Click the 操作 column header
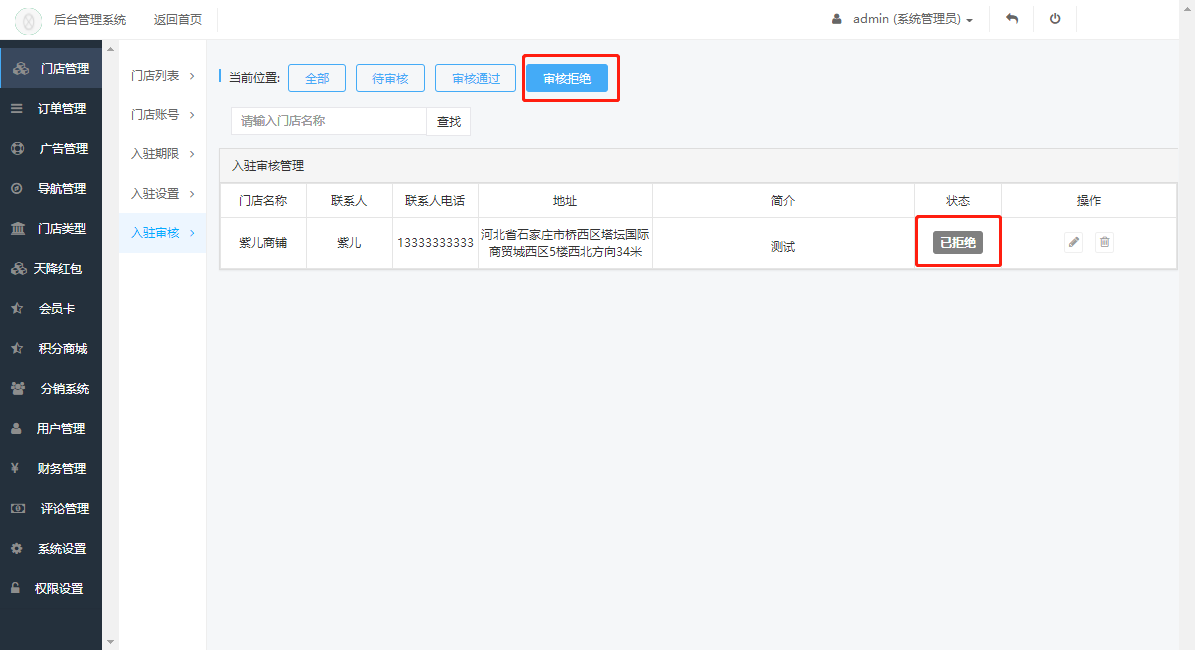The height and width of the screenshot is (650, 1195). [x=1088, y=200]
